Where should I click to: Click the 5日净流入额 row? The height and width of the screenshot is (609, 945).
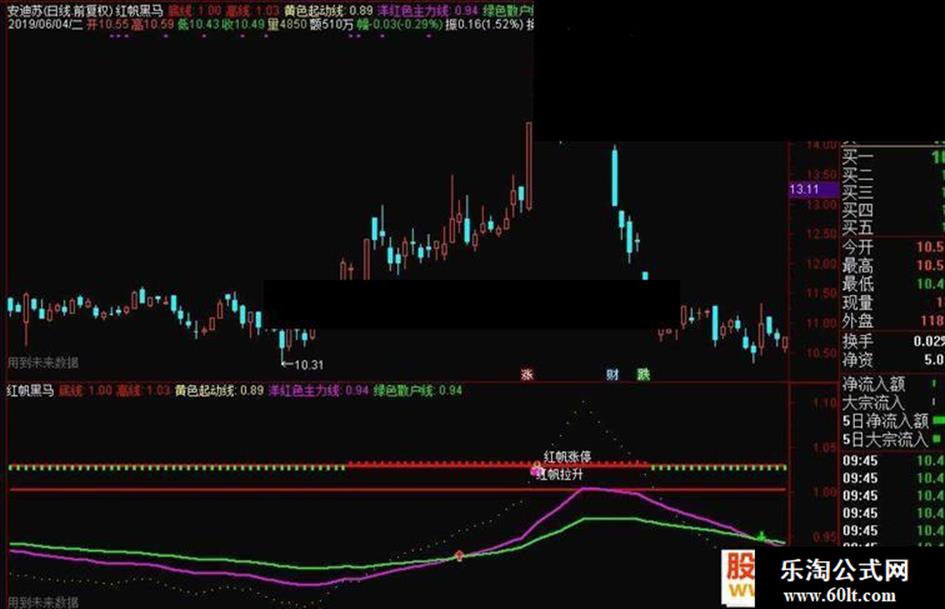[x=893, y=421]
